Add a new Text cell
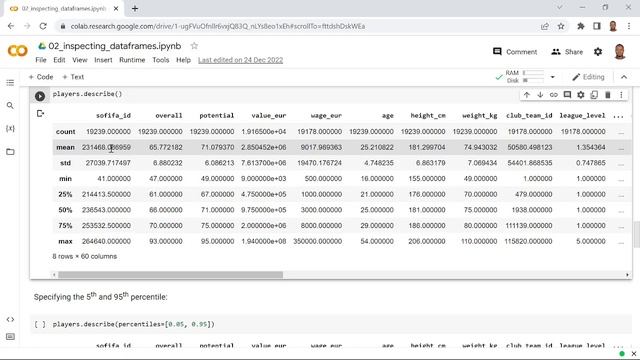640x360 pixels. (73, 77)
